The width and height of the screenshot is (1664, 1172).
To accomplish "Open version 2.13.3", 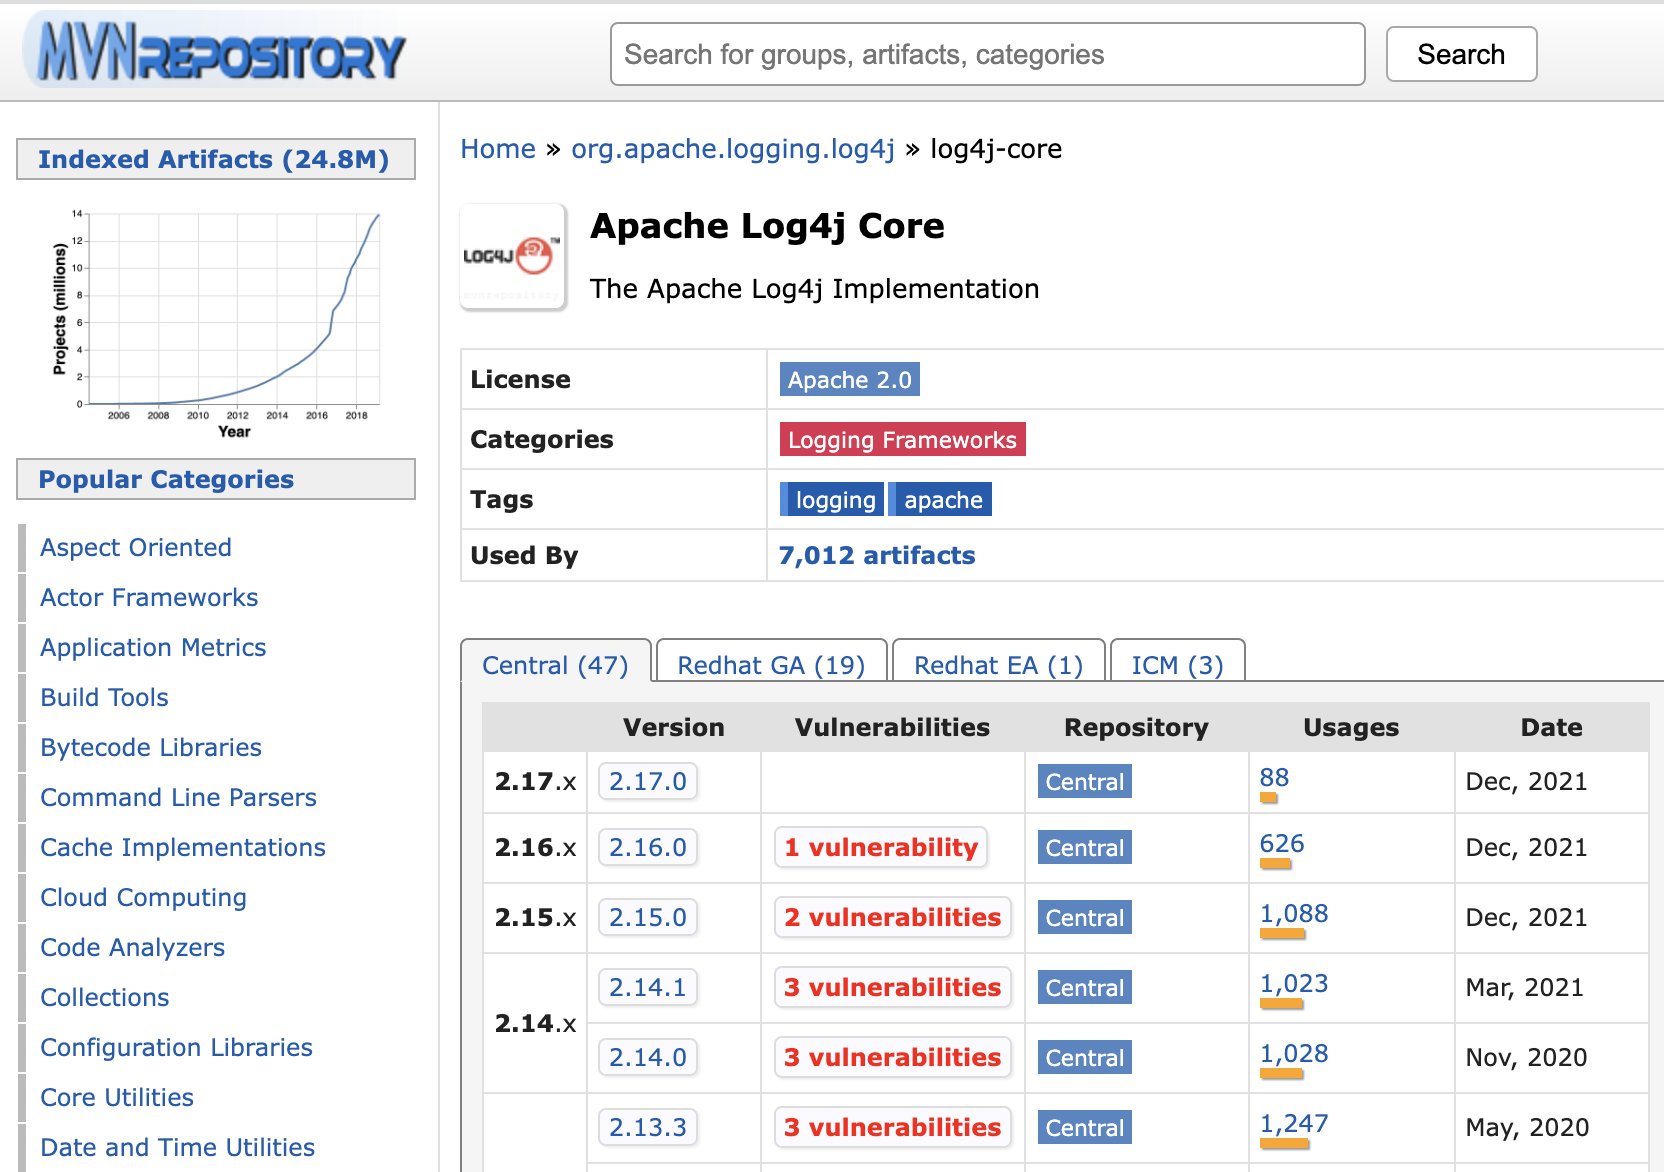I will (648, 1128).
